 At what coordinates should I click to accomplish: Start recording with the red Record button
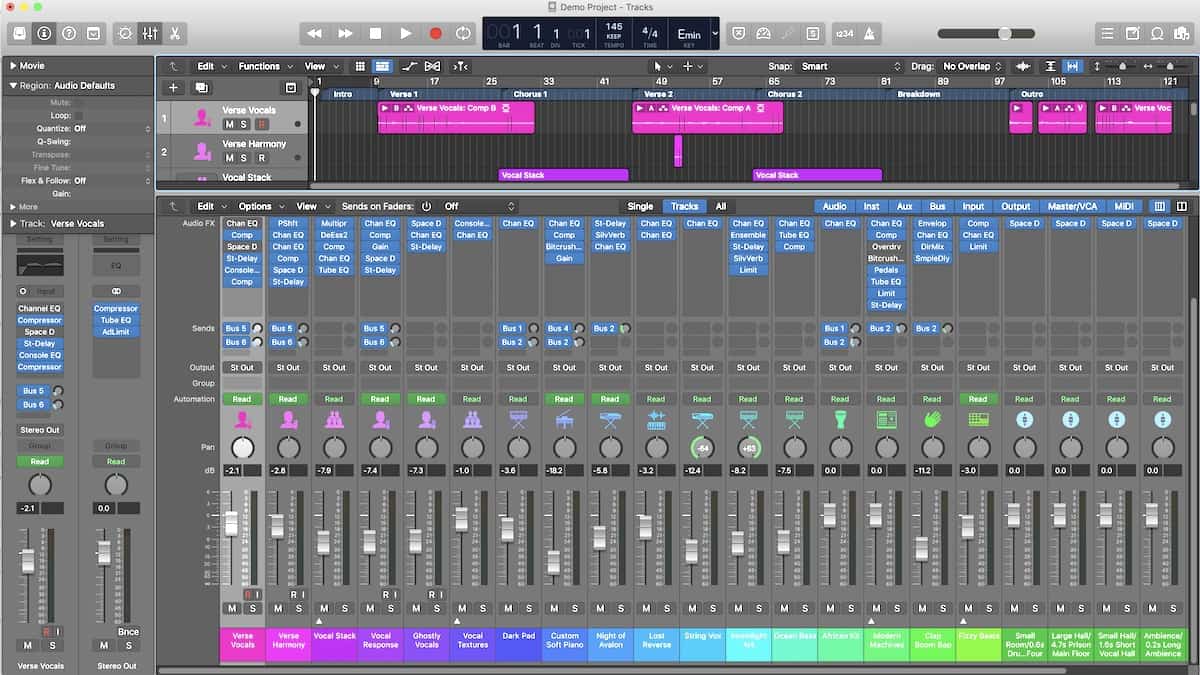[435, 33]
